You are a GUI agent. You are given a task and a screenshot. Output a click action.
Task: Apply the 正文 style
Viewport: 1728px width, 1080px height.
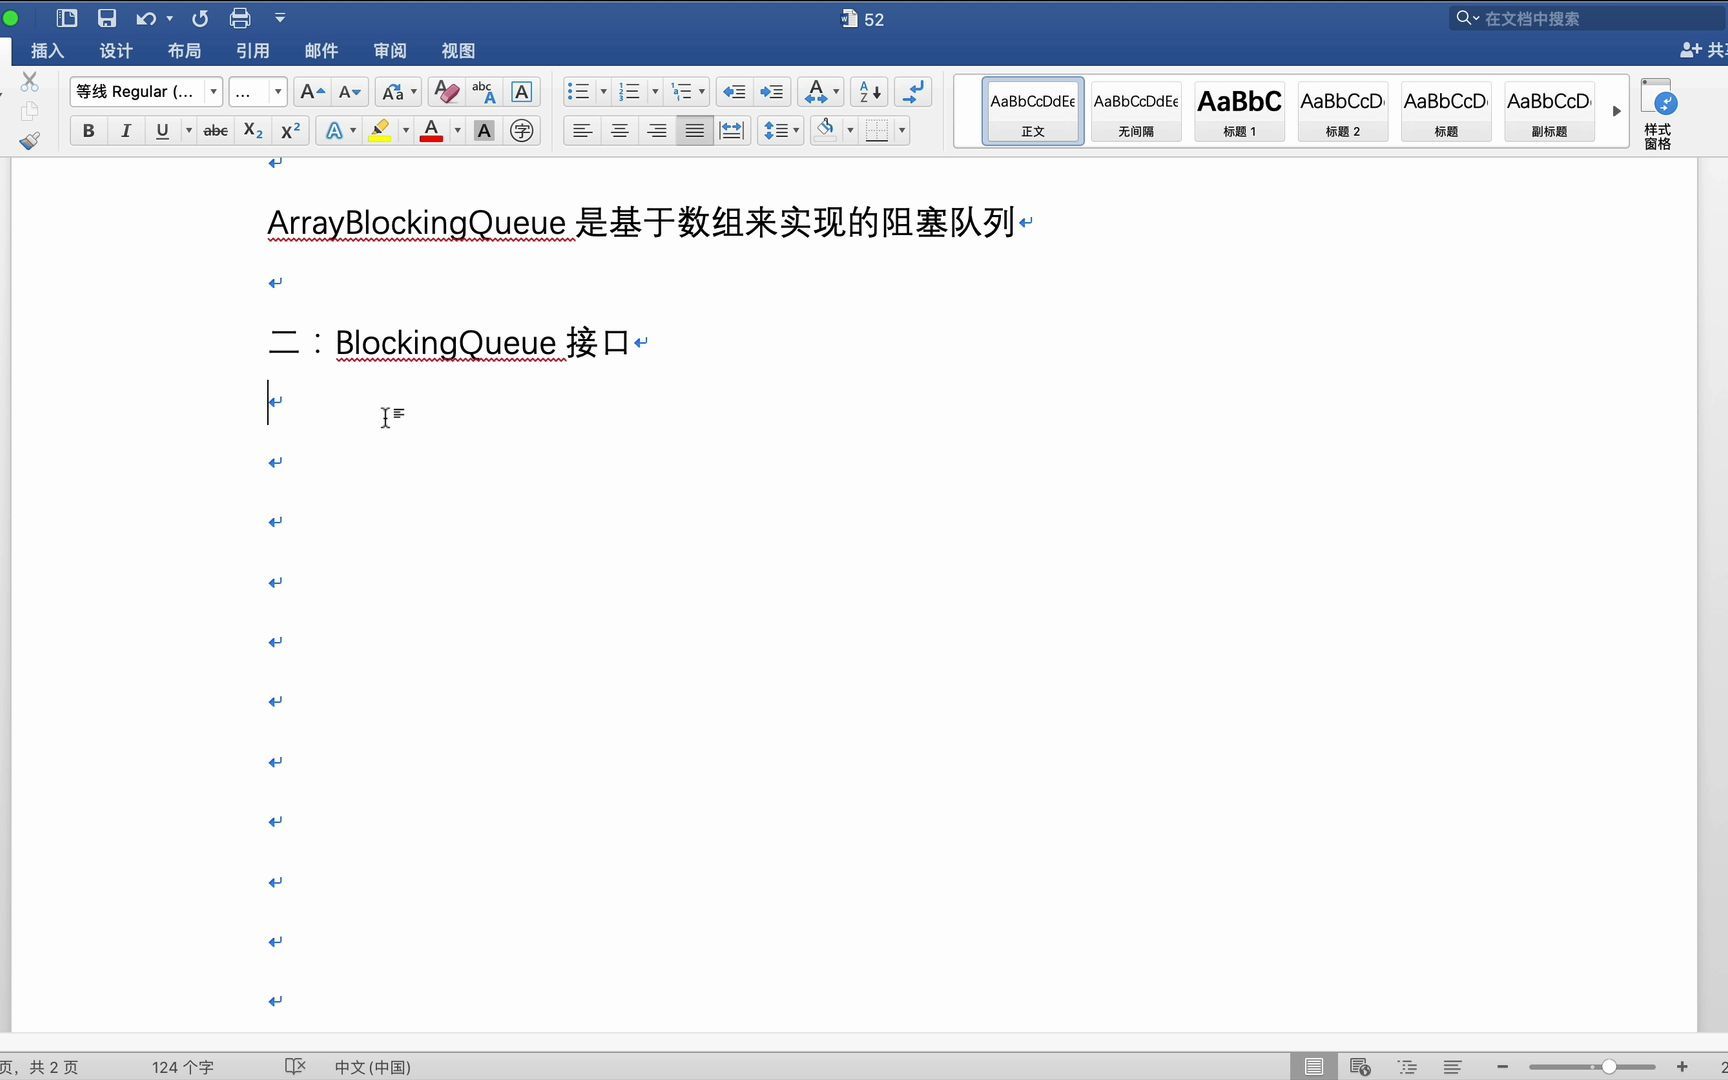(1033, 112)
